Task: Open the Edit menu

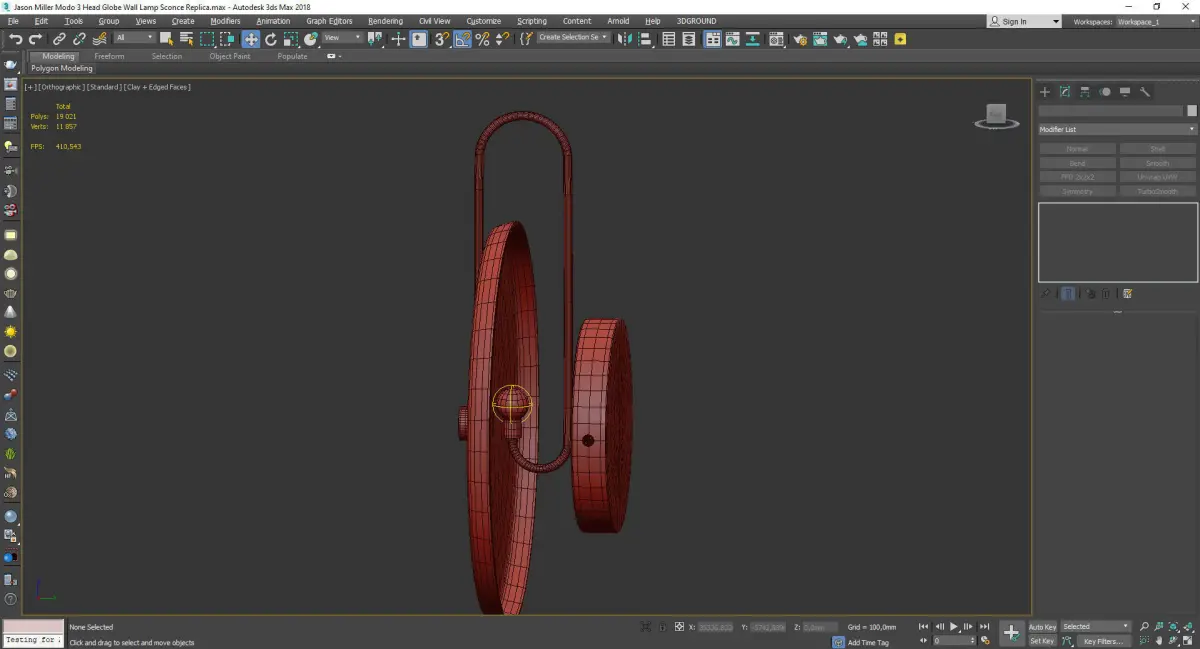Action: 41,21
